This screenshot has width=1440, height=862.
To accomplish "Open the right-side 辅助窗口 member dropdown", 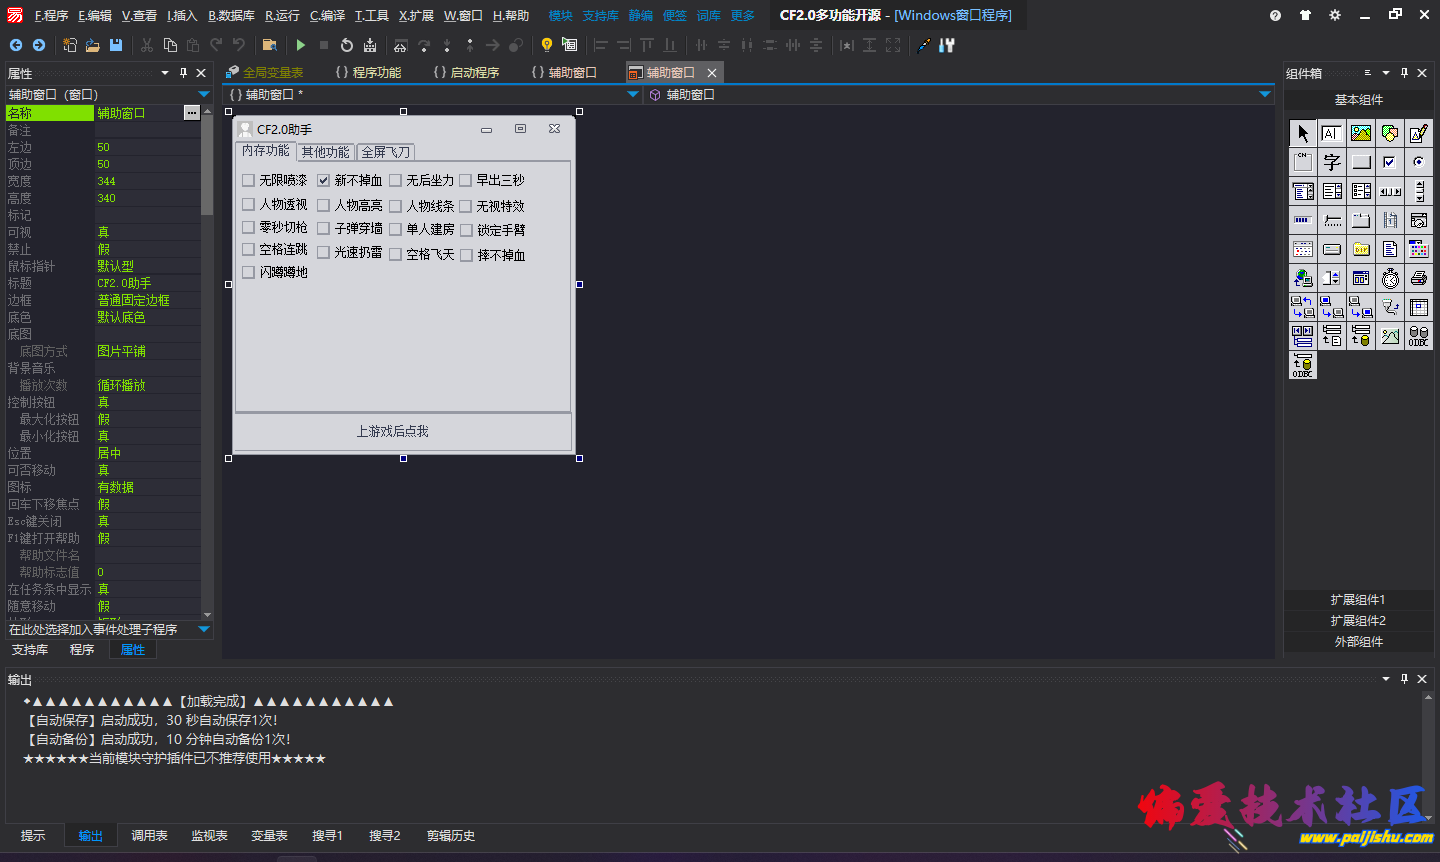I will [x=1265, y=95].
